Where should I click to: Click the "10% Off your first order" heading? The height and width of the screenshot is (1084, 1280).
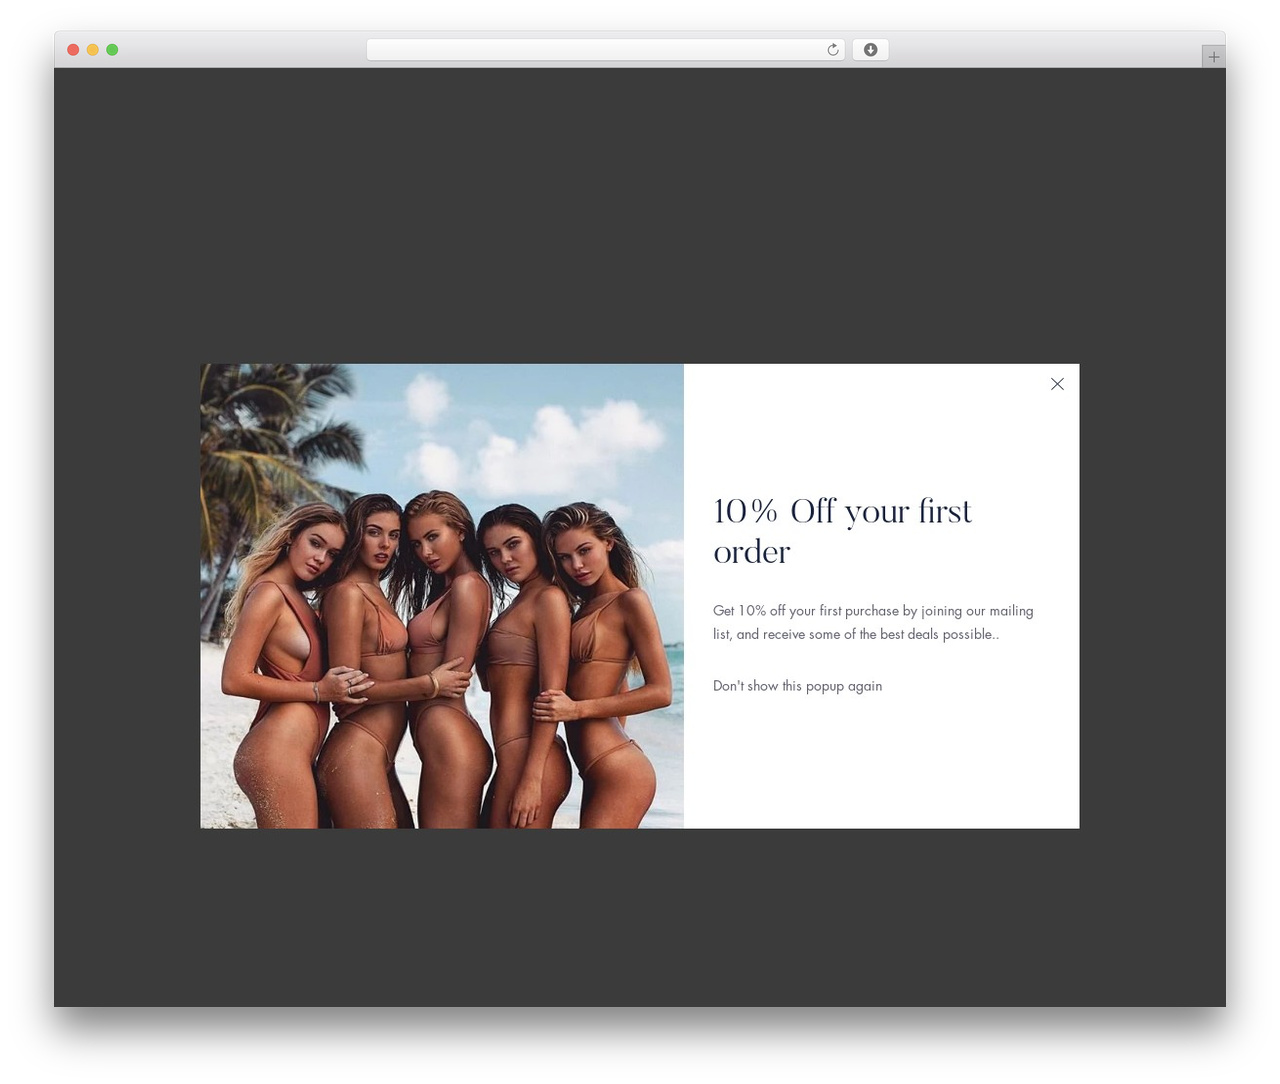pyautogui.click(x=842, y=531)
